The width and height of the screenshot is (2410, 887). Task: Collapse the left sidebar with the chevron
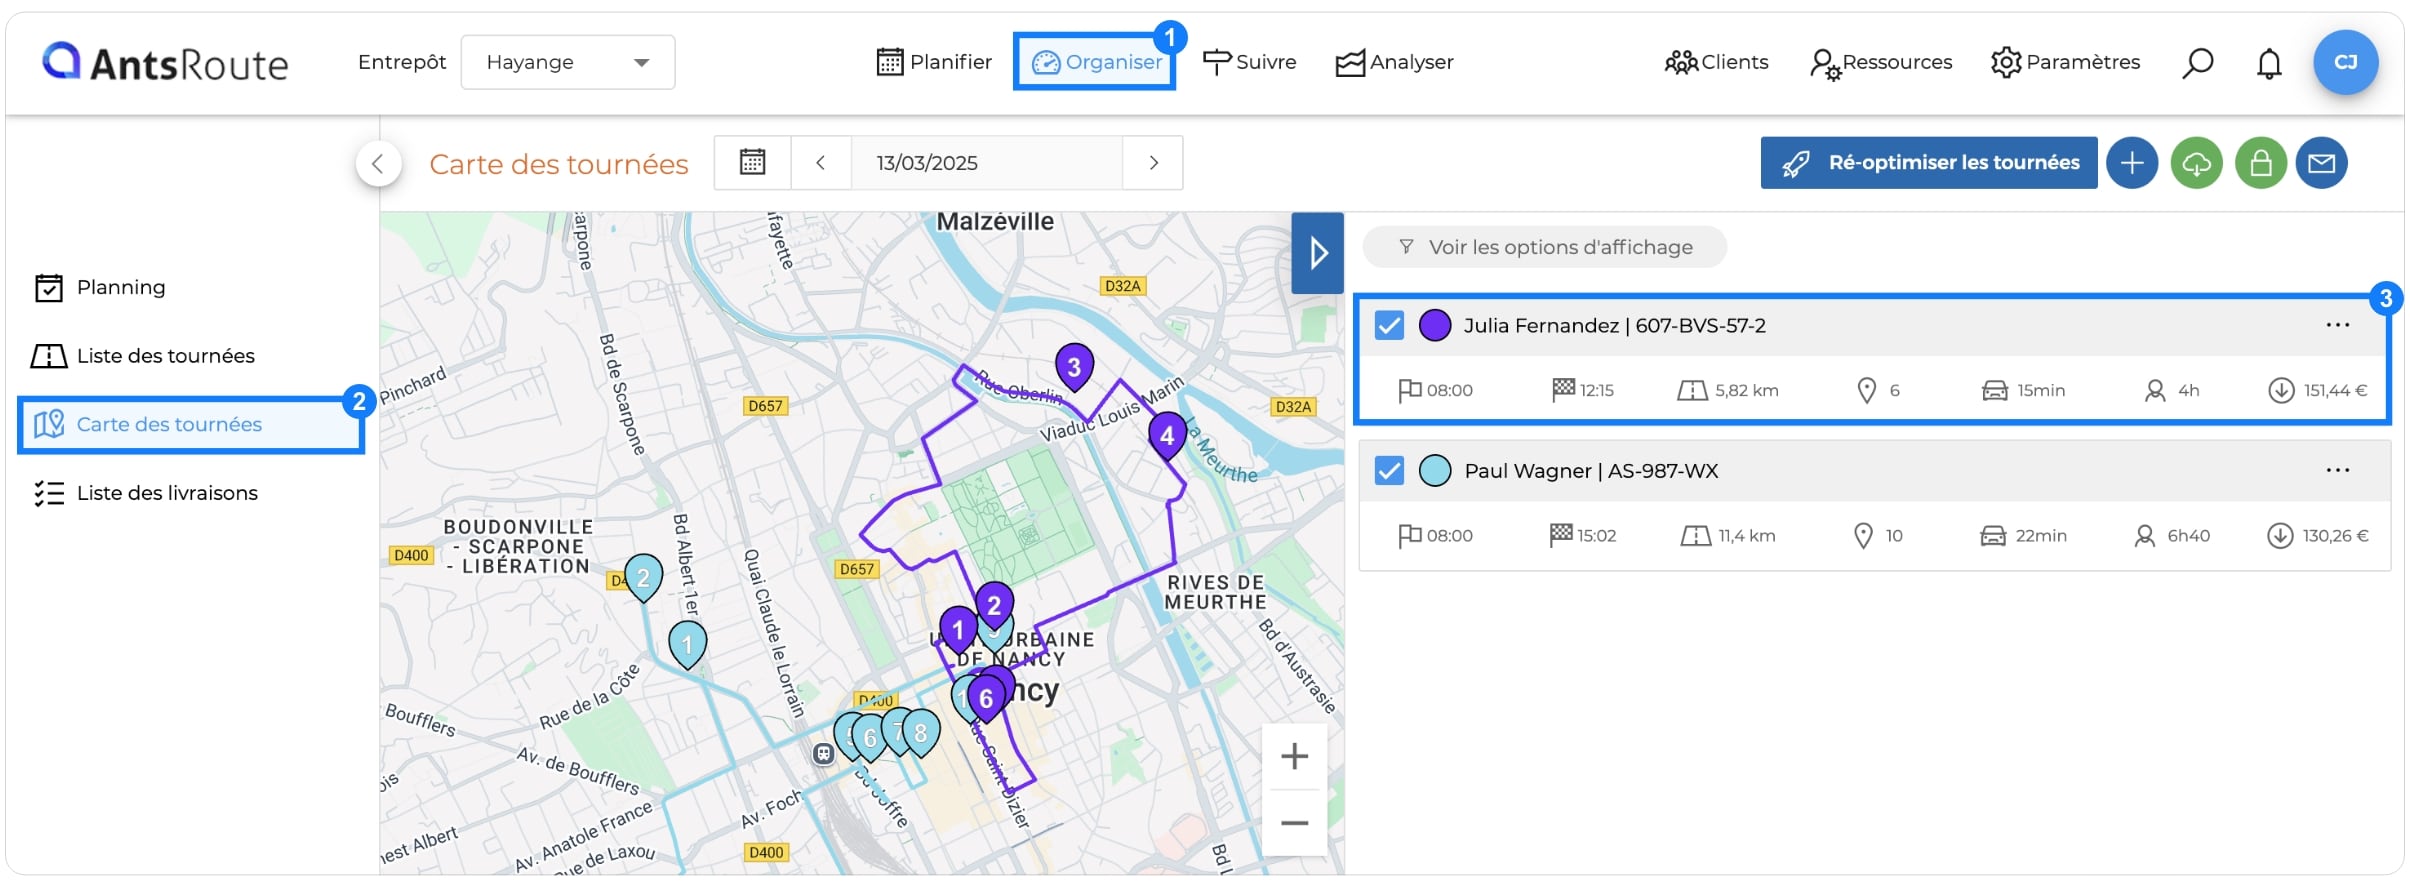(x=378, y=163)
